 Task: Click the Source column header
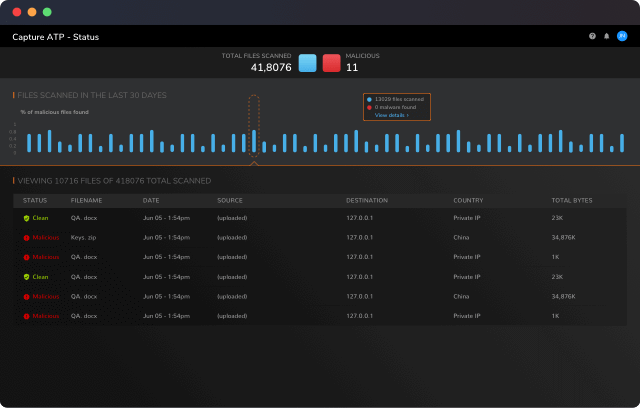[229, 200]
